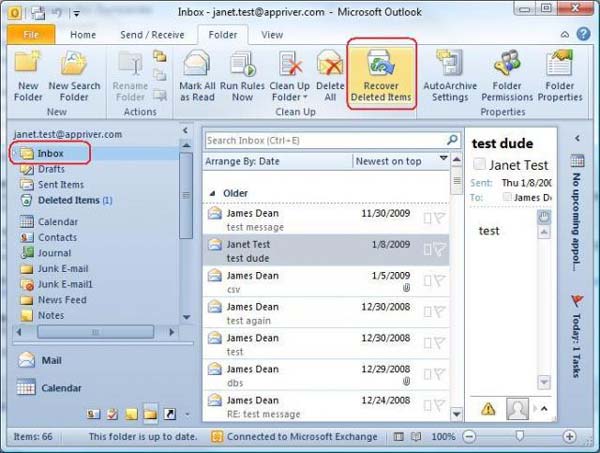Image resolution: width=600 pixels, height=453 pixels.
Task: Create a New Search Folder
Action: tap(74, 64)
